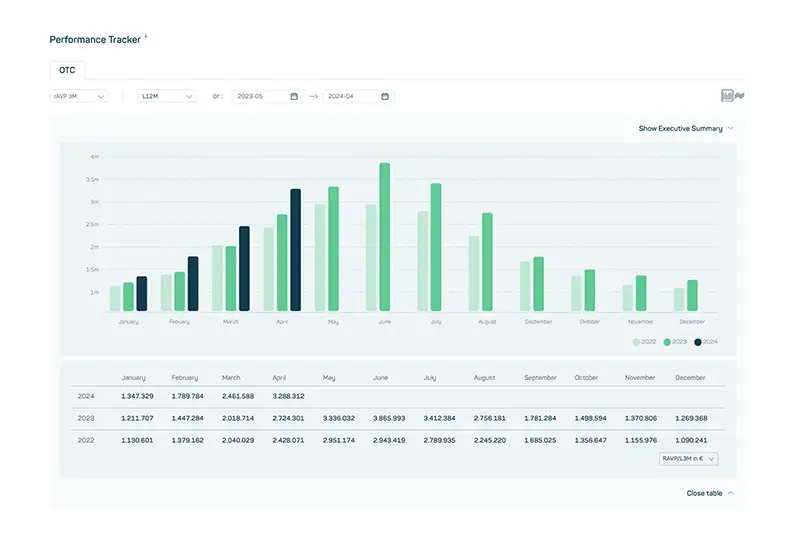Click the 2022 August bar
The height and width of the screenshot is (544, 800).
473,274
